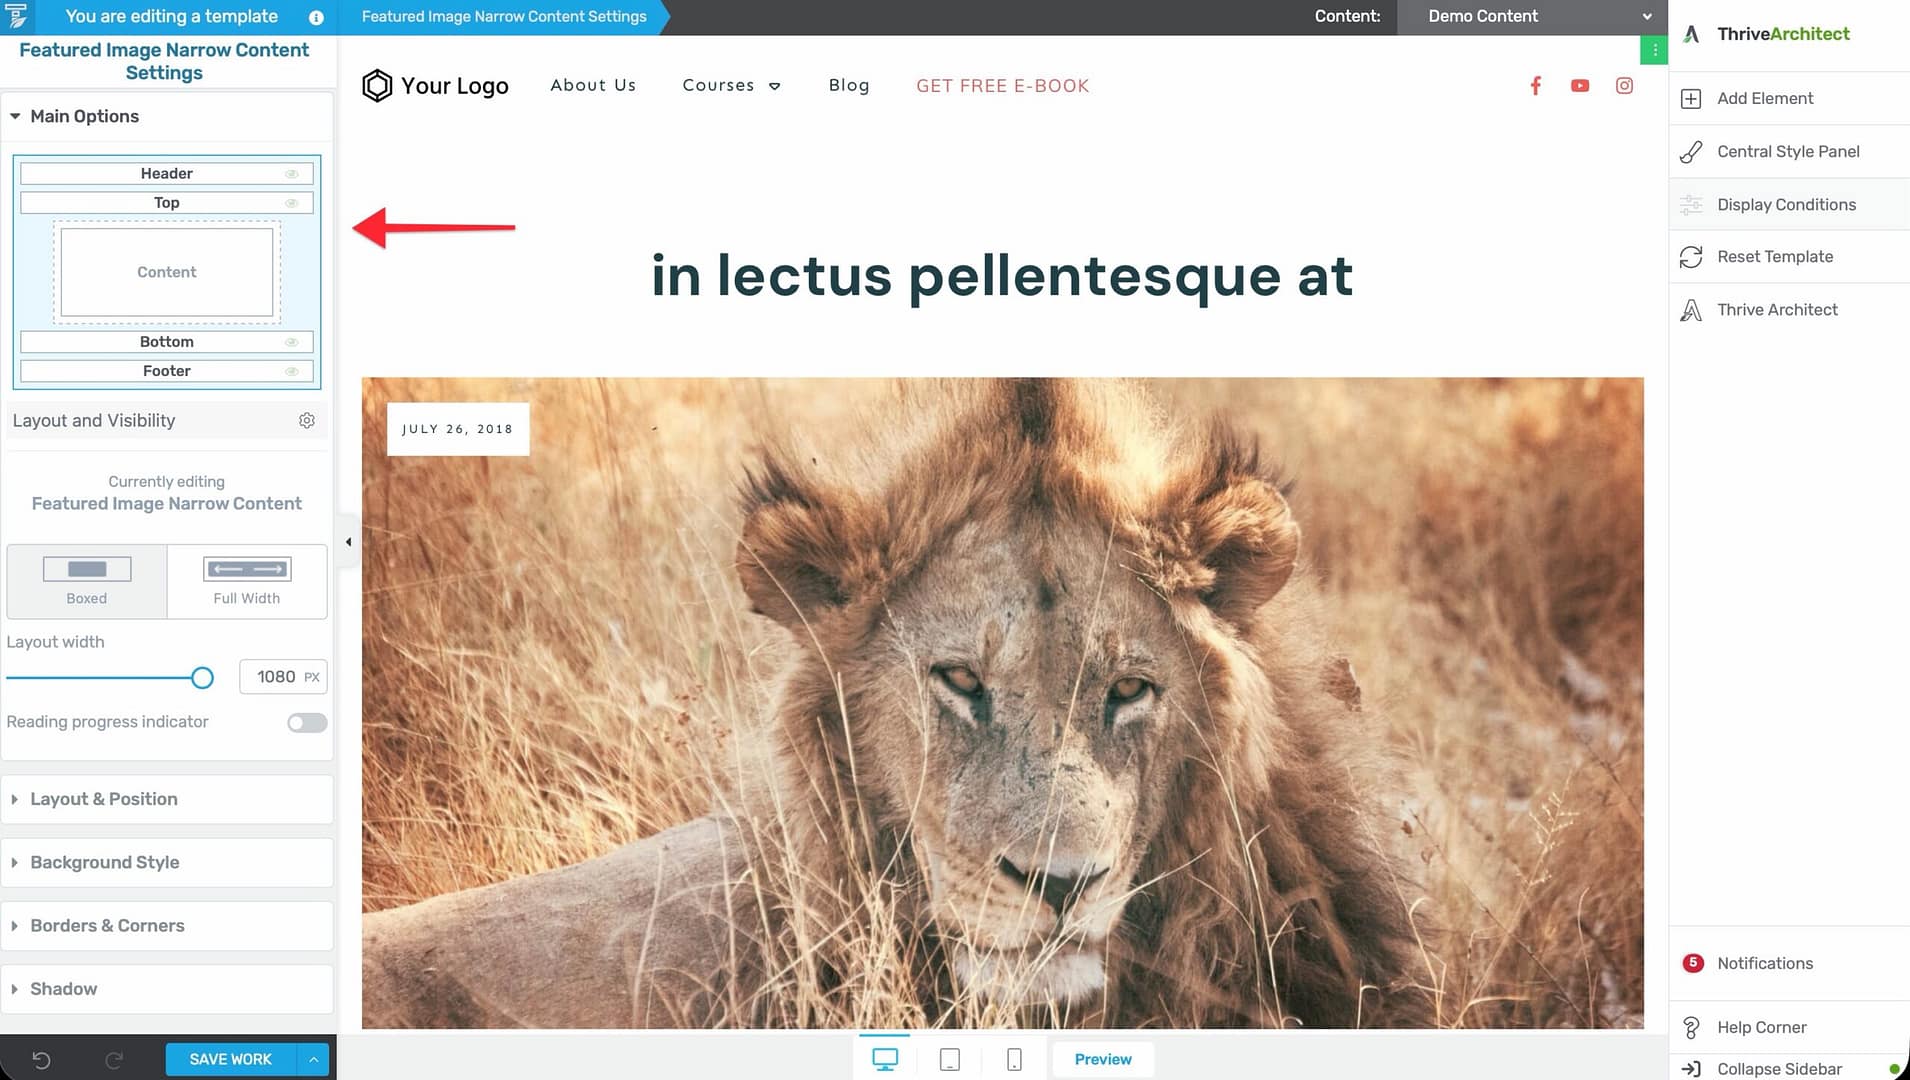Click the Layout width slider handle
Viewport: 1910px width, 1080px height.
tap(202, 678)
